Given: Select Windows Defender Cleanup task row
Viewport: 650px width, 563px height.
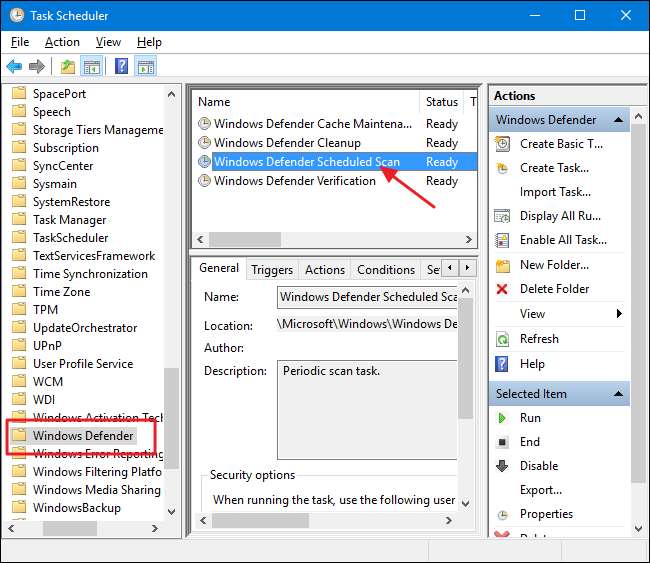Looking at the screenshot, I should tap(286, 143).
